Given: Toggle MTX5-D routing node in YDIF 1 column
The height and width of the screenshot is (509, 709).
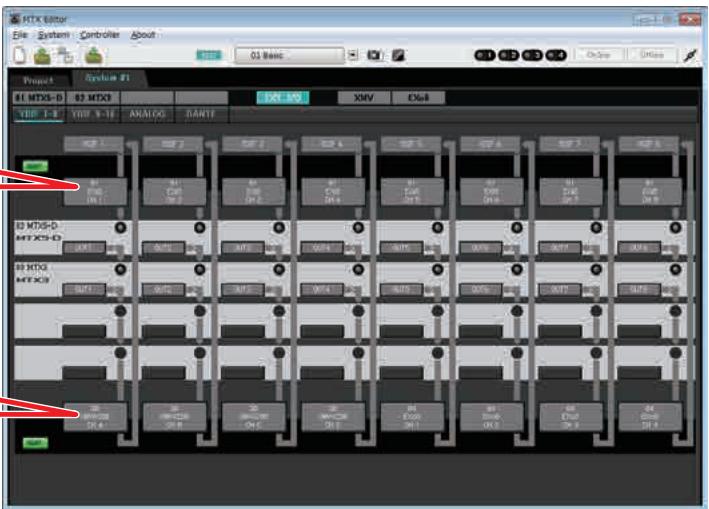Looking at the screenshot, I should 120,227.
